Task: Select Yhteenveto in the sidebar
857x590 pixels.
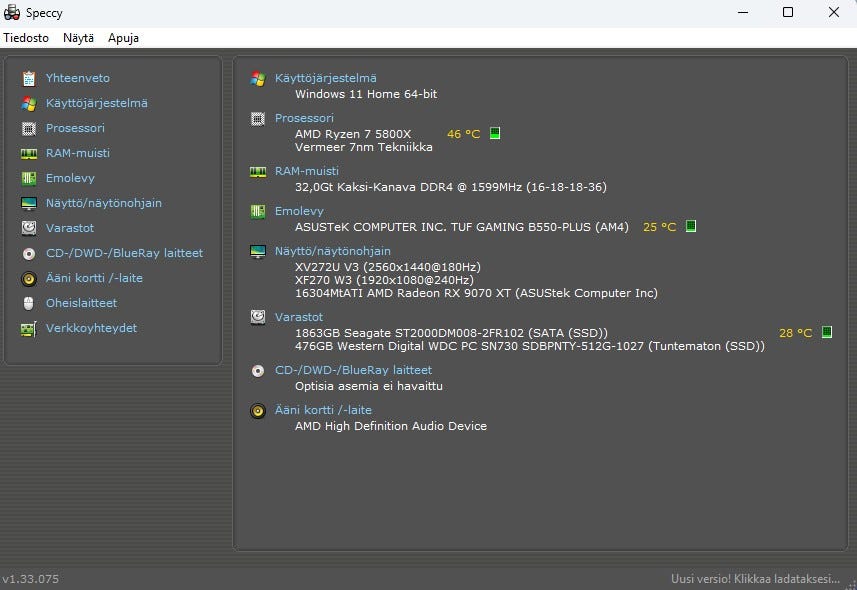Action: [x=78, y=78]
